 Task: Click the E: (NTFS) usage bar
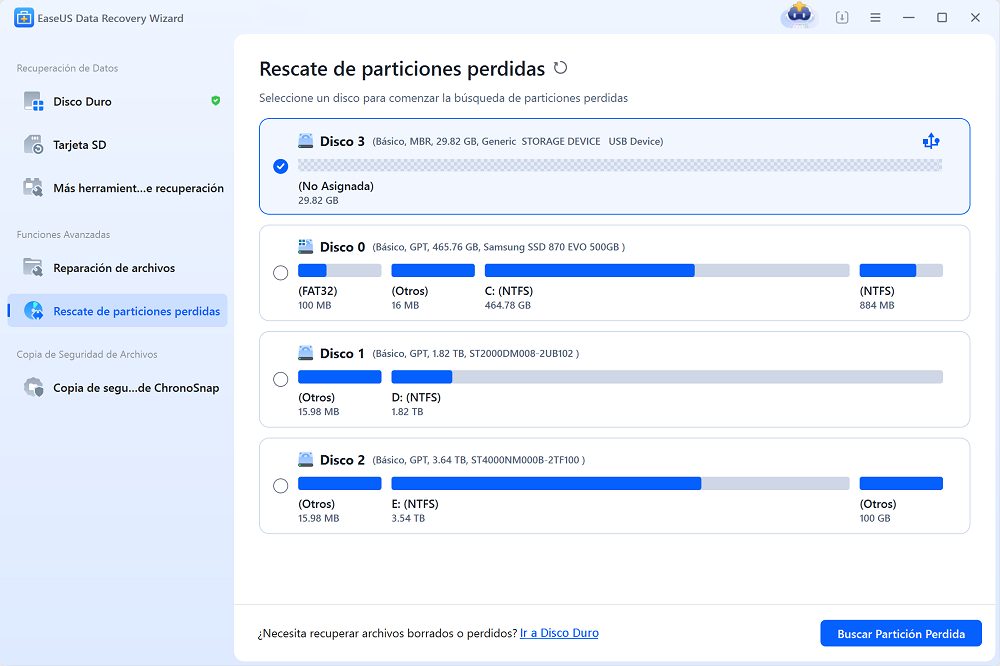point(621,484)
